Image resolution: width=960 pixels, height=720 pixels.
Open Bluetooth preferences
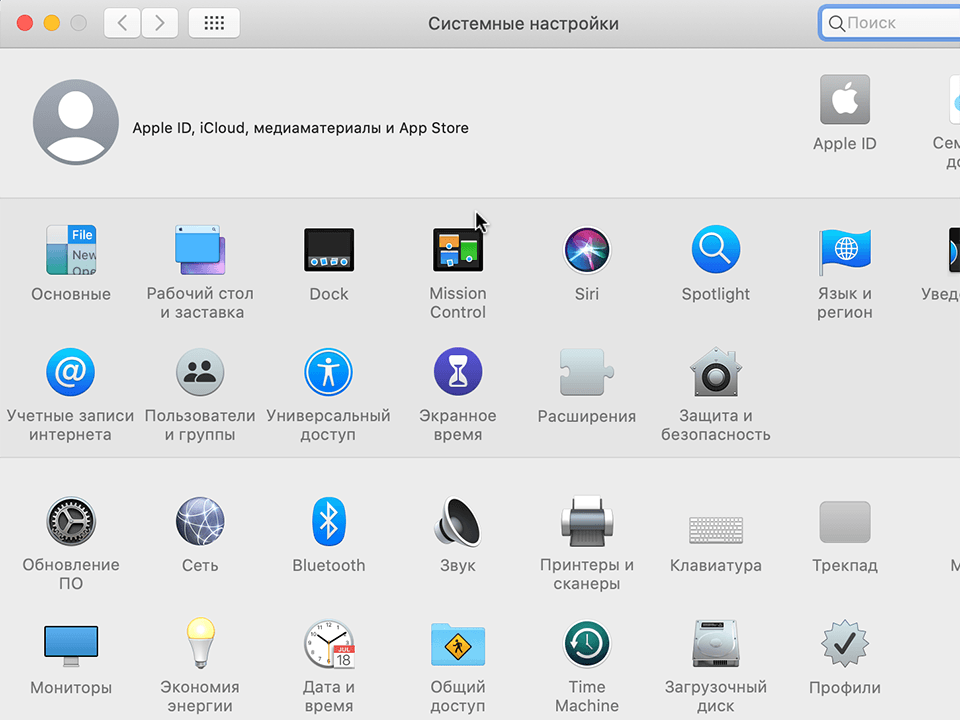328,521
